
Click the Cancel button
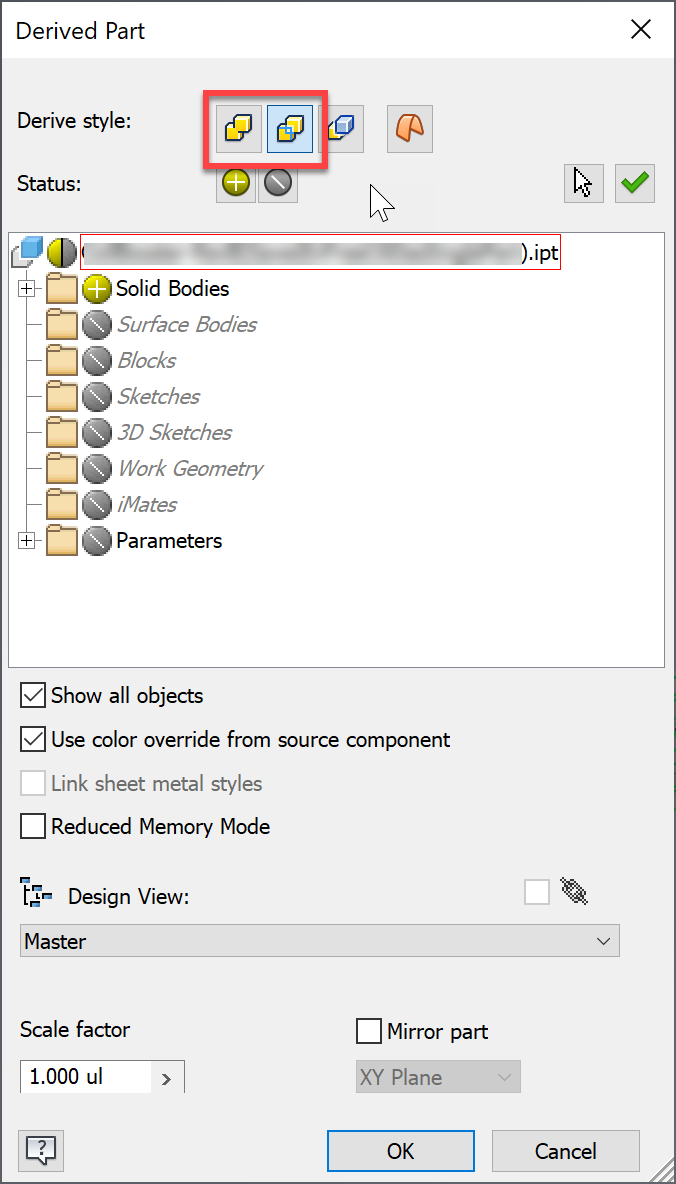click(566, 1151)
